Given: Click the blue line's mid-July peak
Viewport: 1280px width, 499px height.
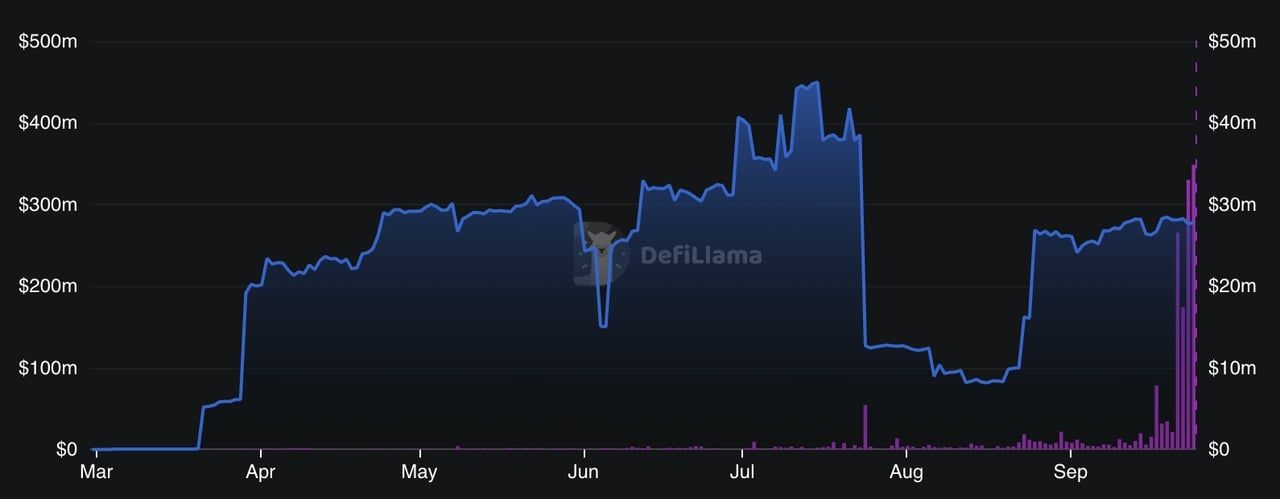Looking at the screenshot, I should pos(817,83).
